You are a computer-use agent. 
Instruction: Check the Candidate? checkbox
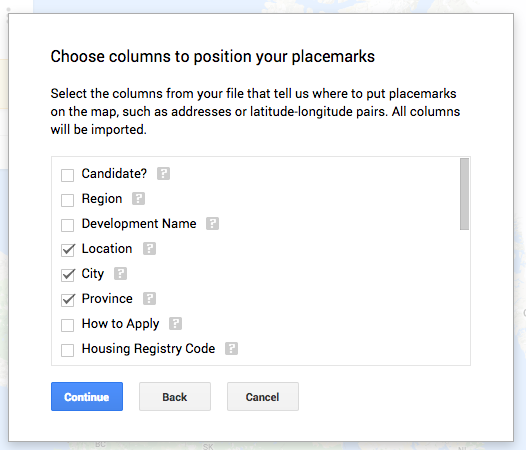(x=67, y=175)
